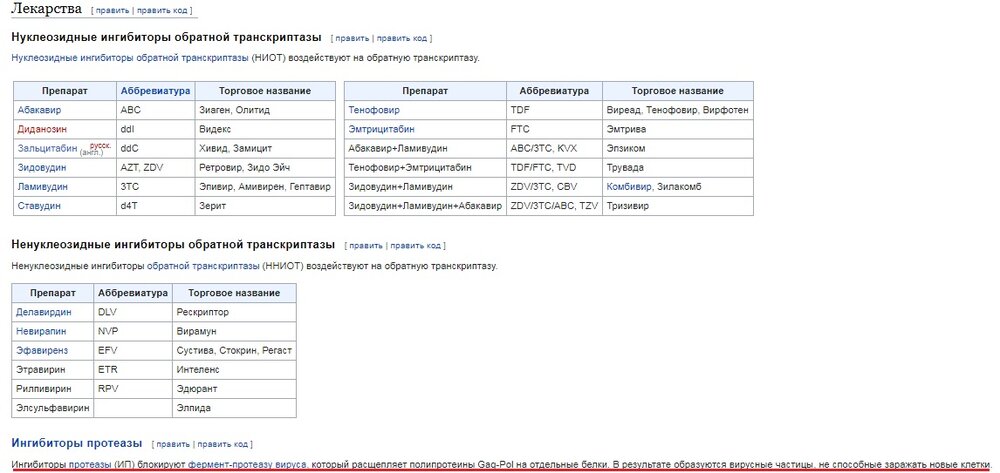This screenshot has width=1000, height=473.
Task: Click the Делавирдин link
Action: 44,312
